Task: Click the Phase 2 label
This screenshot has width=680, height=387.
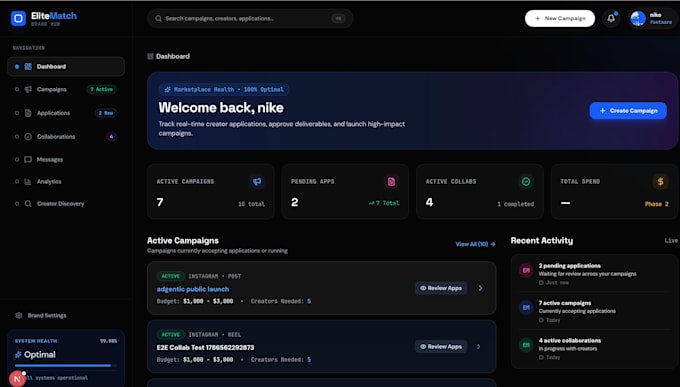Action: click(657, 204)
